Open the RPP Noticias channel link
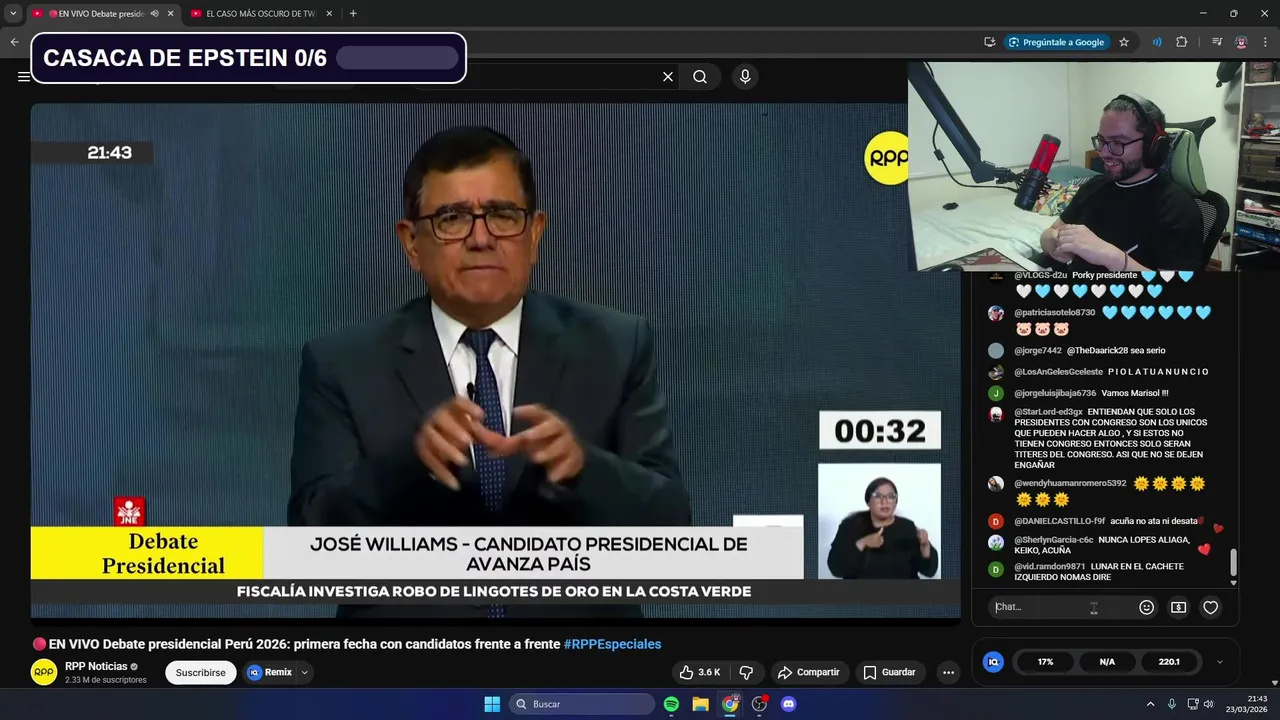This screenshot has height=720, width=1280. coord(96,666)
